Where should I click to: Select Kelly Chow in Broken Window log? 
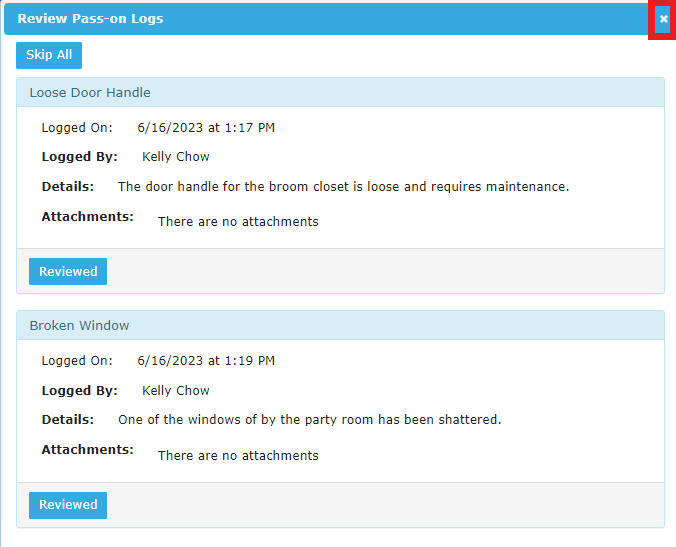point(175,391)
